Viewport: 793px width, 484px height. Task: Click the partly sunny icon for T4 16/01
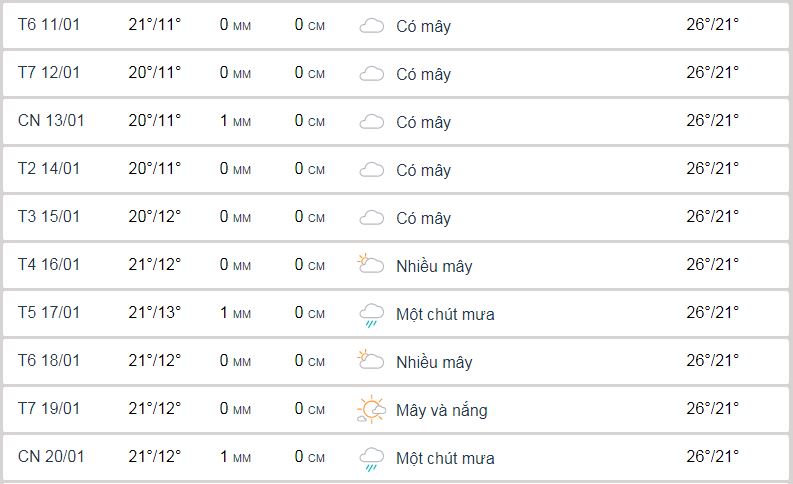pos(371,264)
